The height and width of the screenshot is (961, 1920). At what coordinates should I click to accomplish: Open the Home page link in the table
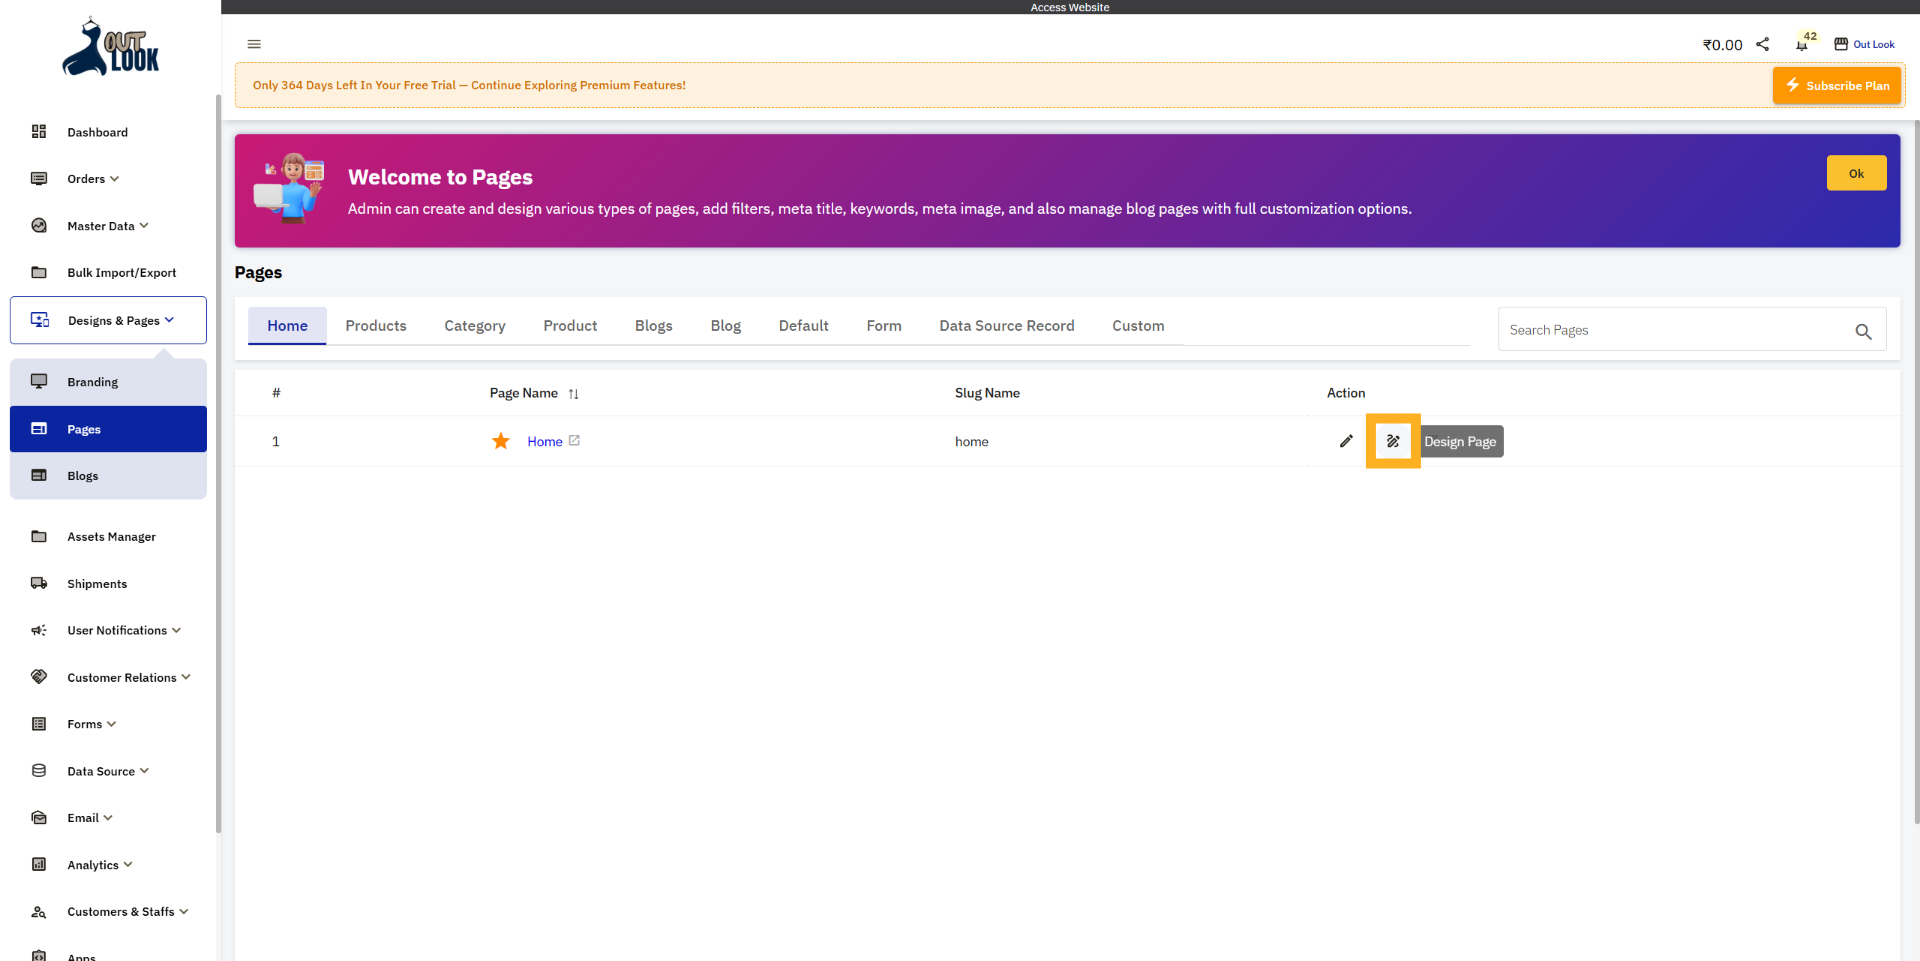(545, 440)
